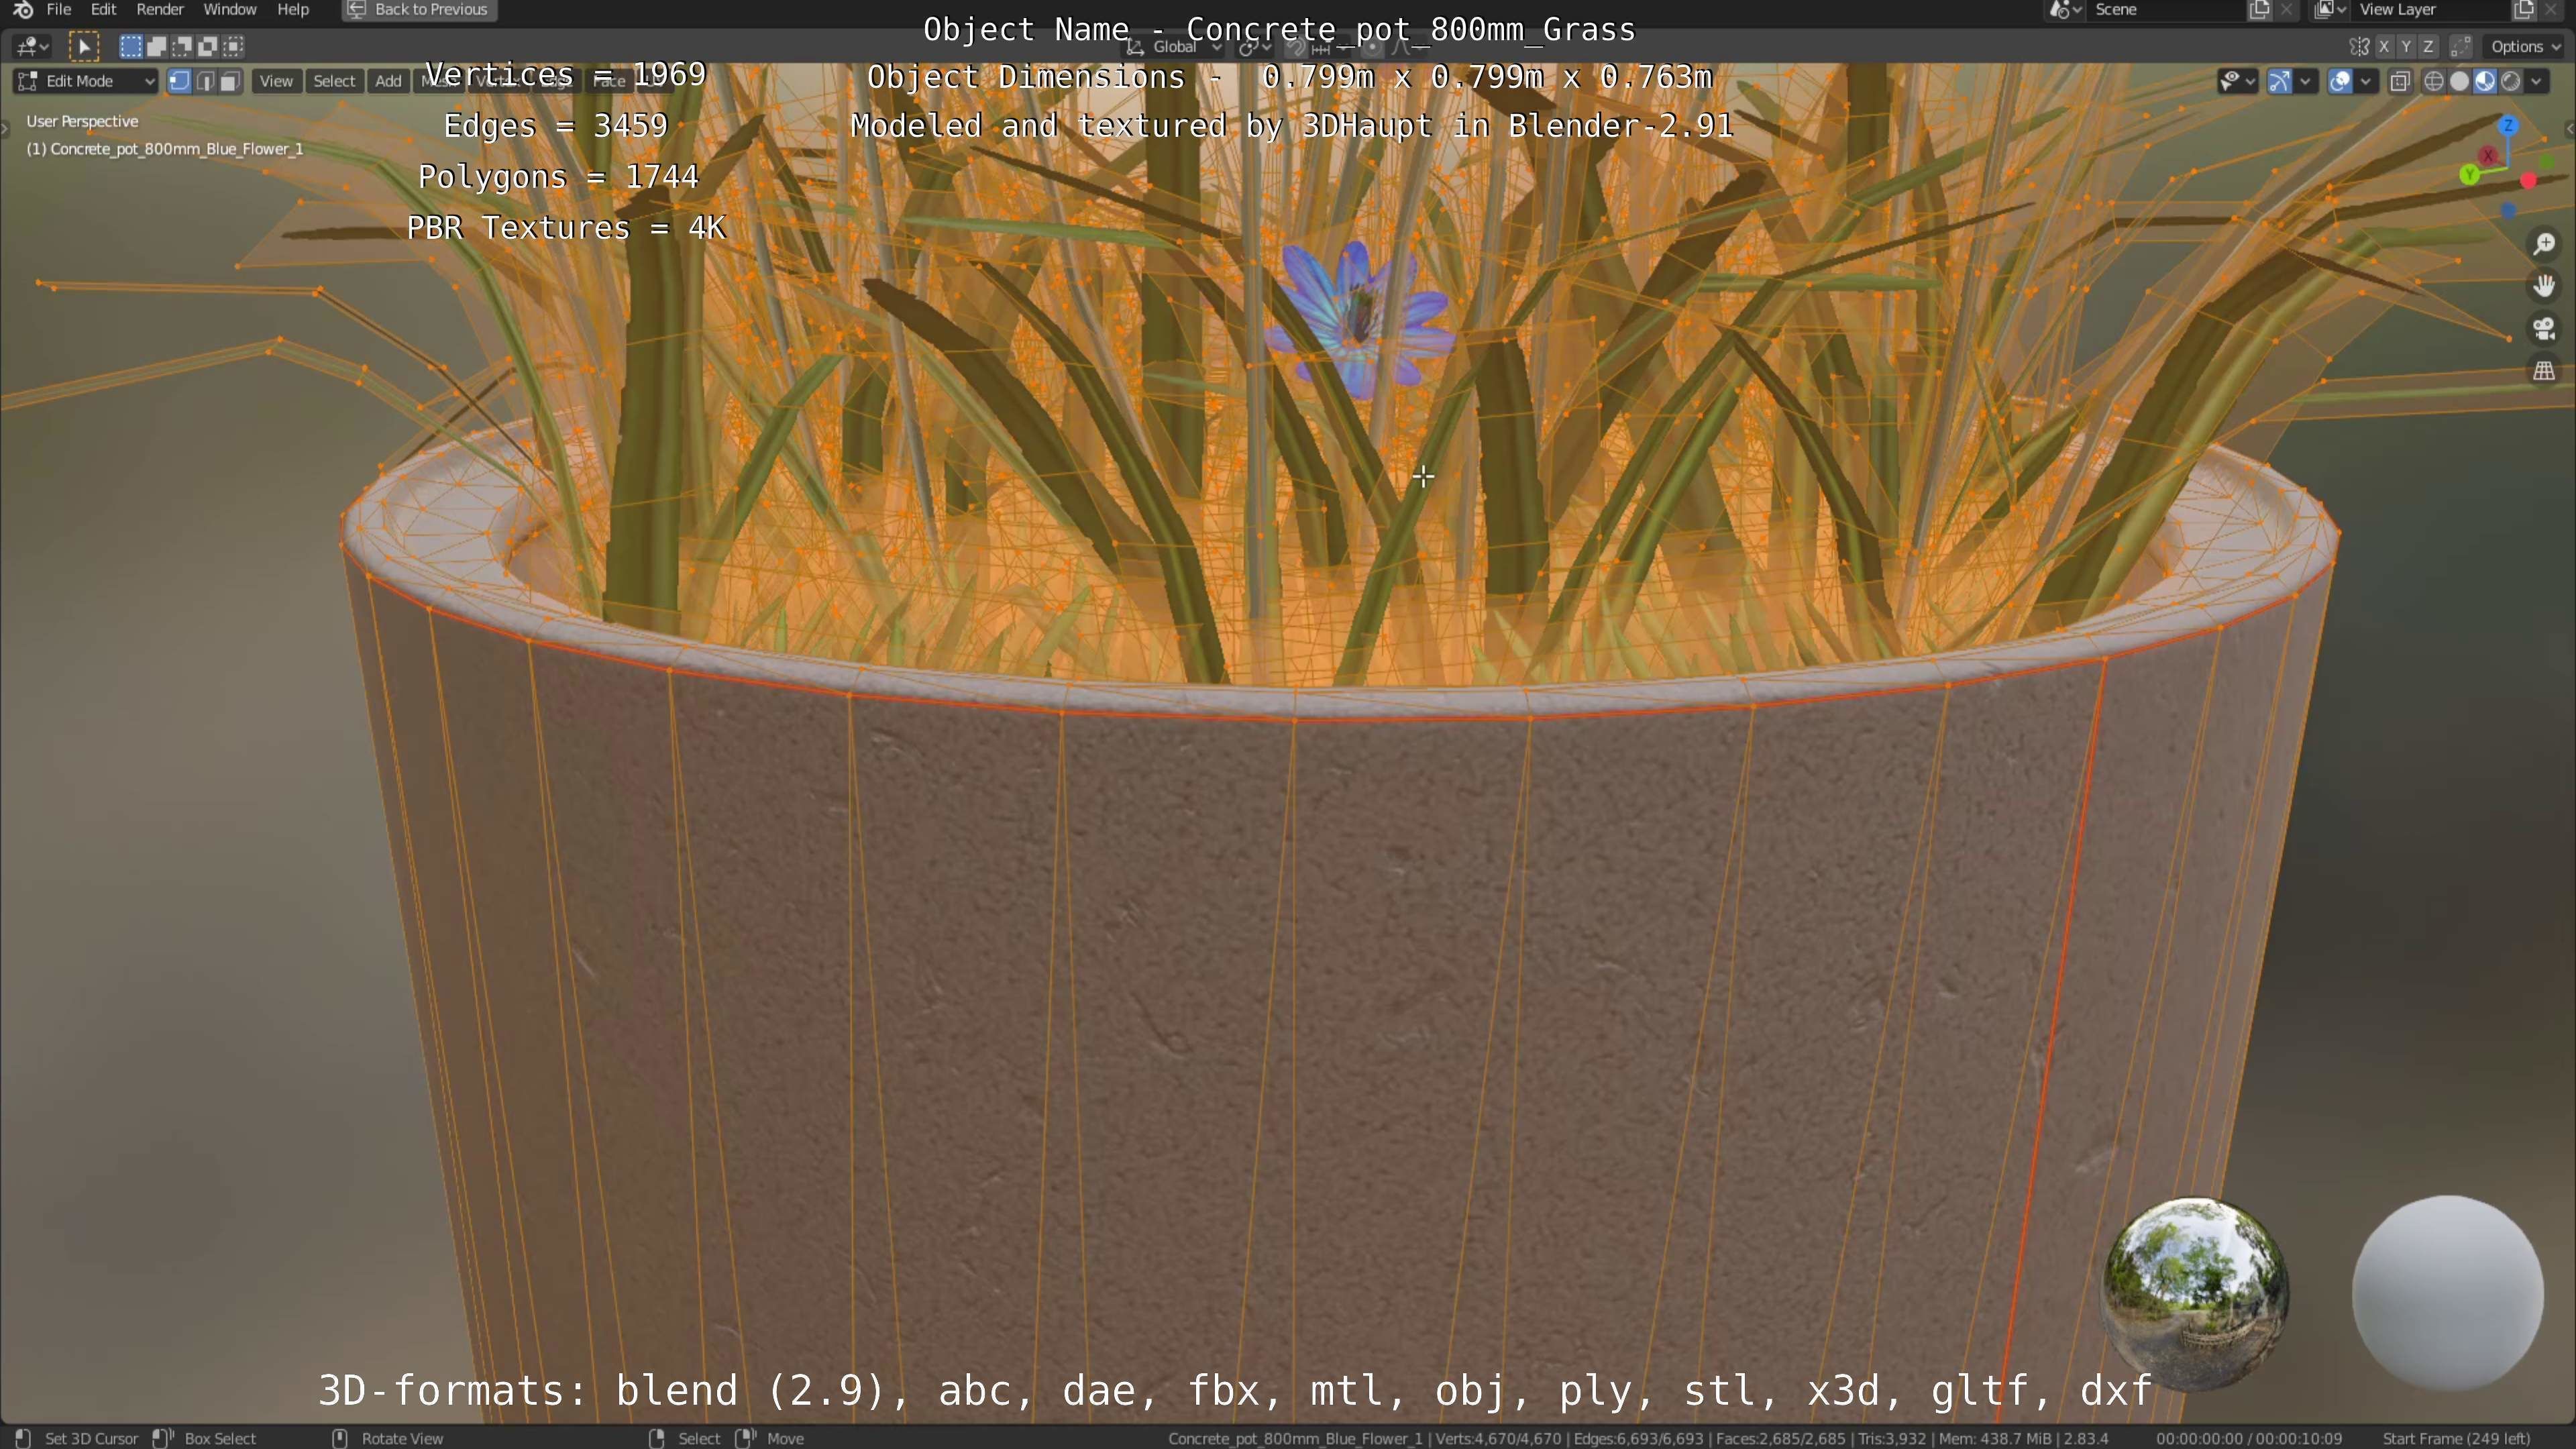
Task: Choose the Invert selection mode icon
Action: (208, 46)
